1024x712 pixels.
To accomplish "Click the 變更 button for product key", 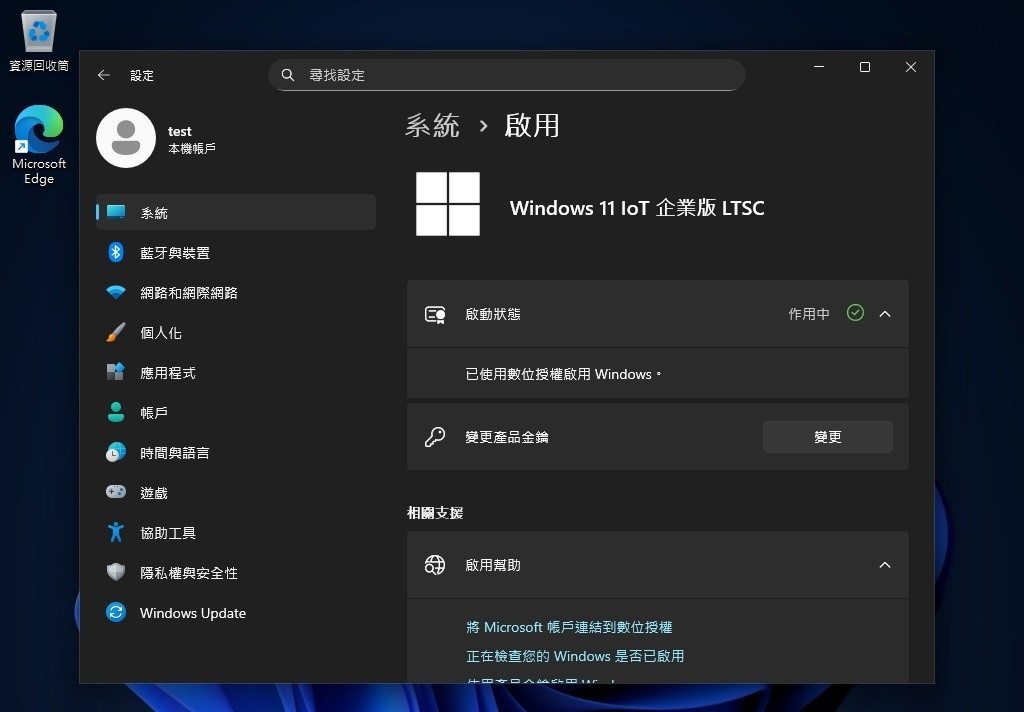I will (827, 436).
